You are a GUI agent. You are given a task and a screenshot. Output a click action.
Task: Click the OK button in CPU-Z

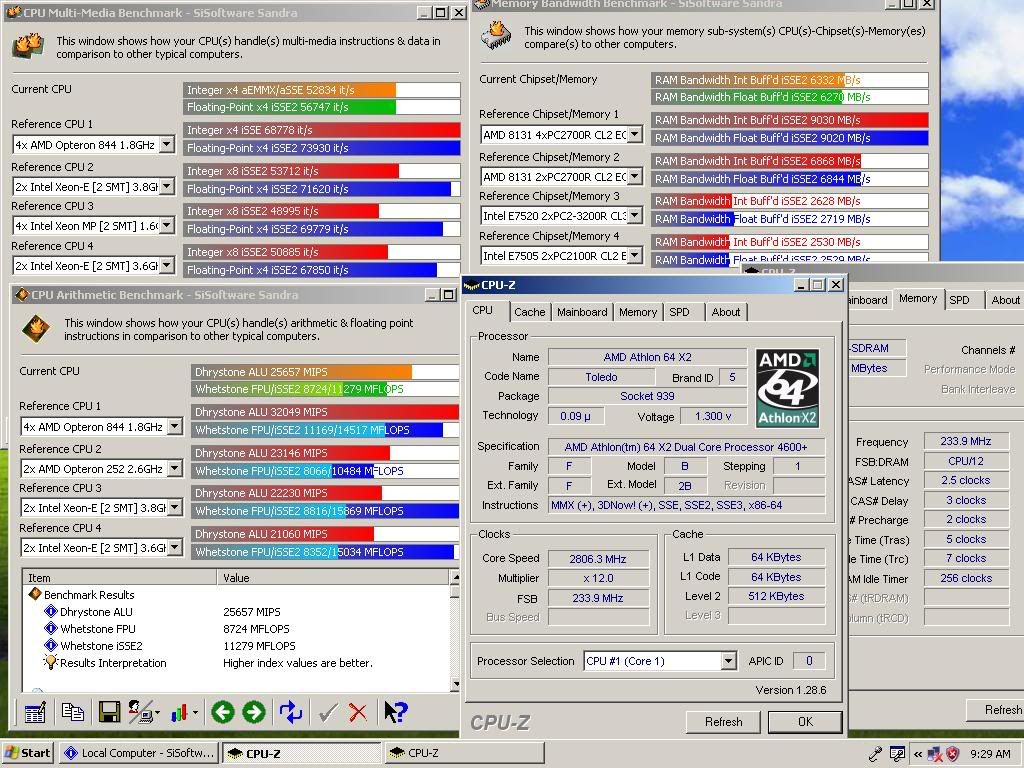pos(804,721)
